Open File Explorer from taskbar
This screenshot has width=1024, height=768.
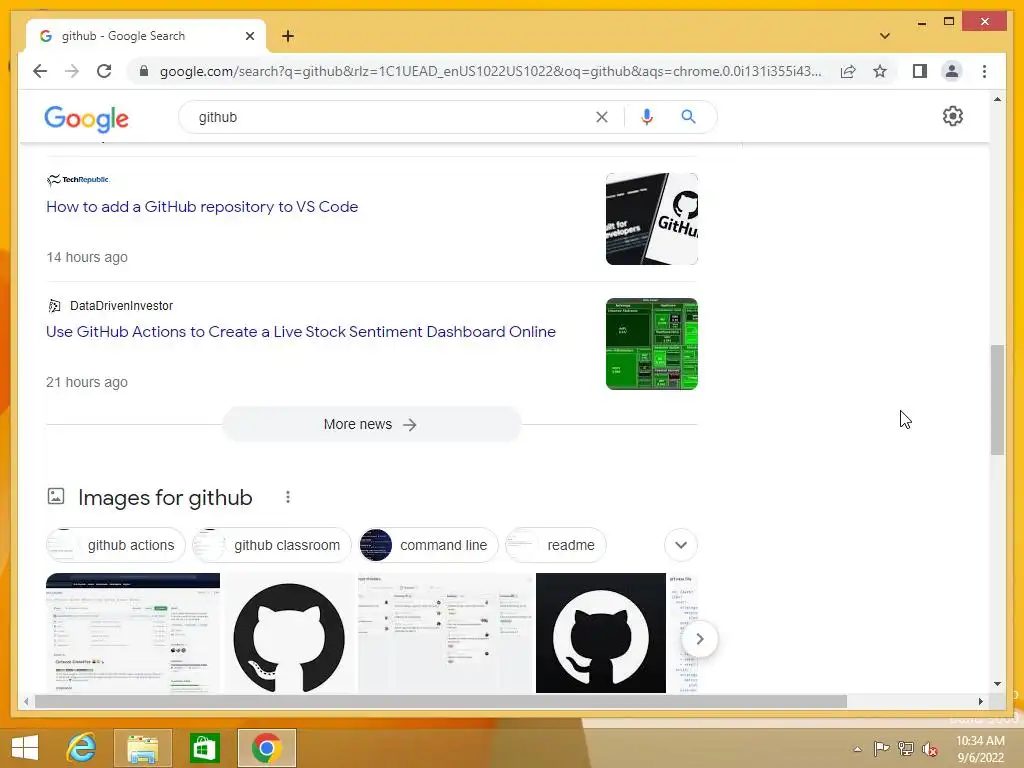tap(142, 748)
